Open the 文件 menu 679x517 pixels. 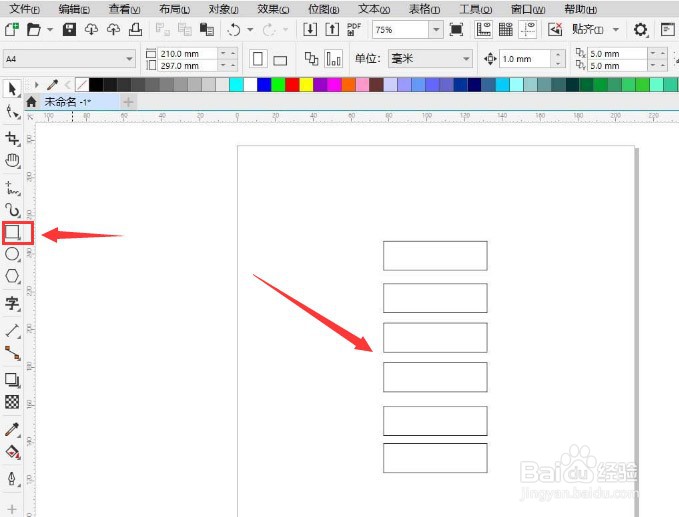(25, 9)
